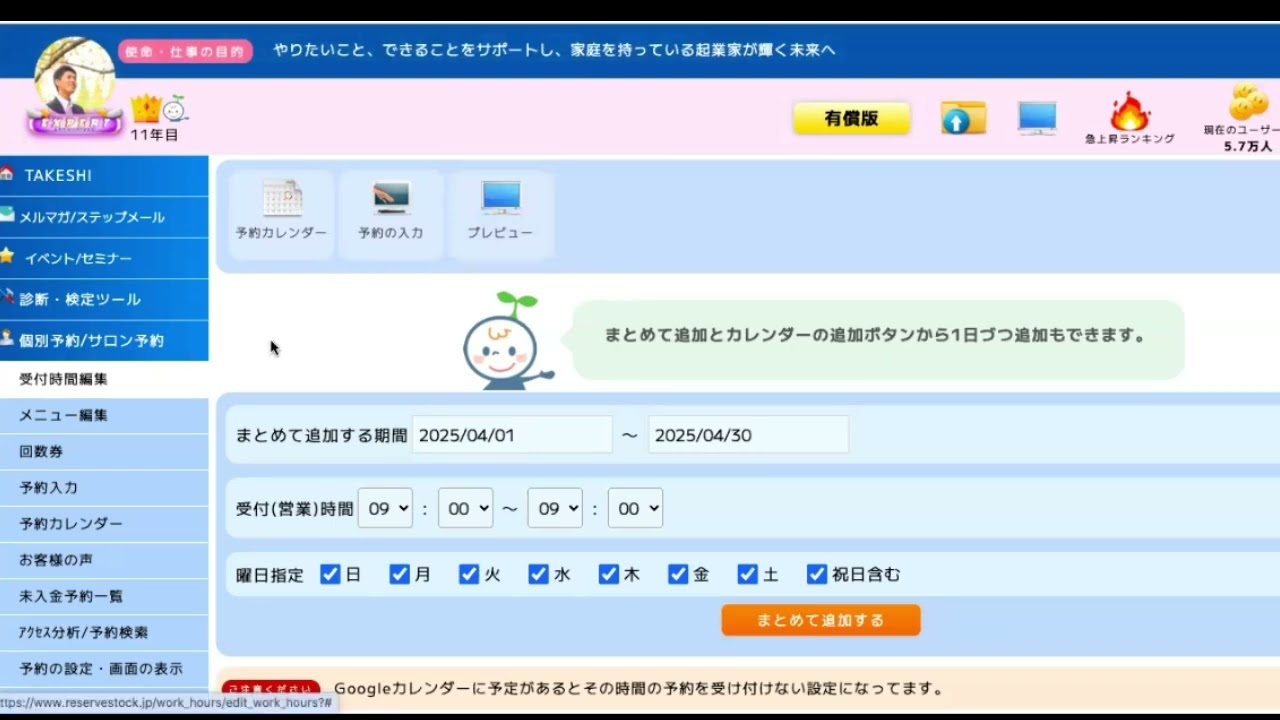Open the orange upload folder icon
1280x720 pixels.
tap(961, 117)
